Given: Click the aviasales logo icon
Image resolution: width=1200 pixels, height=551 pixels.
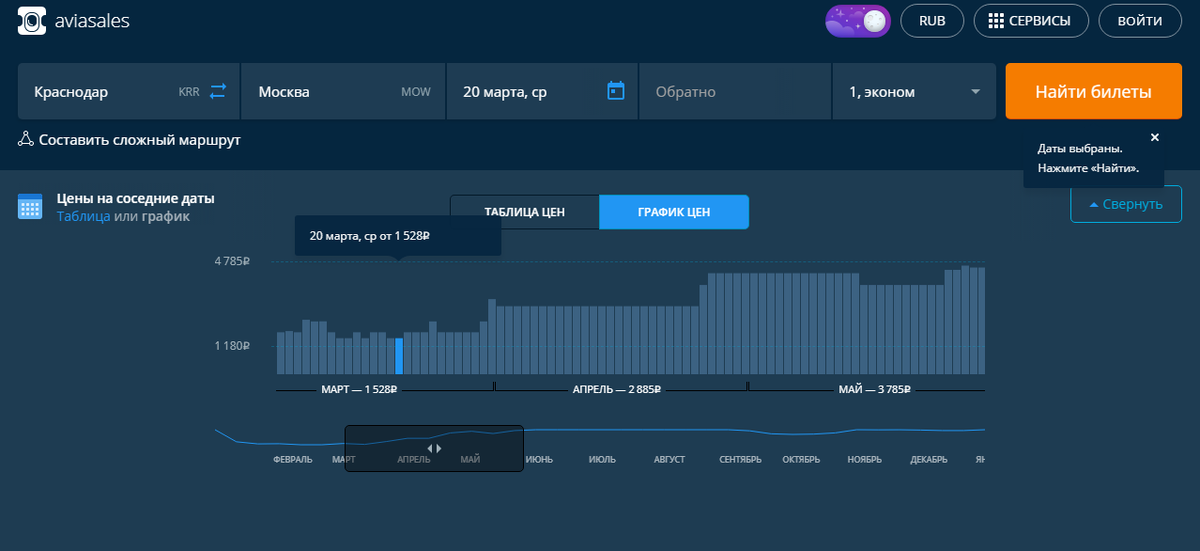Looking at the screenshot, I should coord(33,20).
